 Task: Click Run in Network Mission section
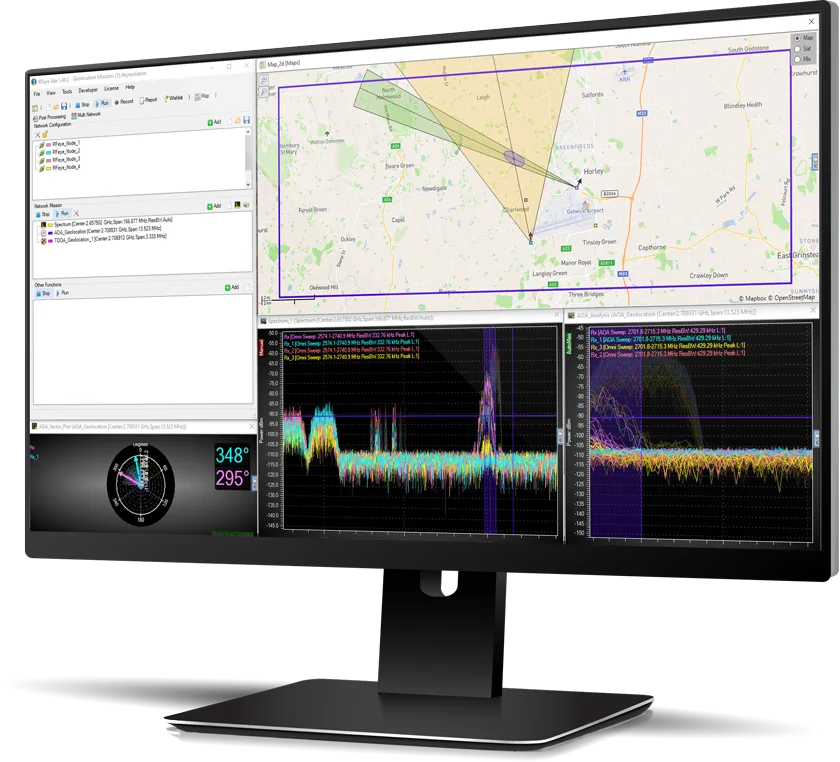[x=62, y=213]
